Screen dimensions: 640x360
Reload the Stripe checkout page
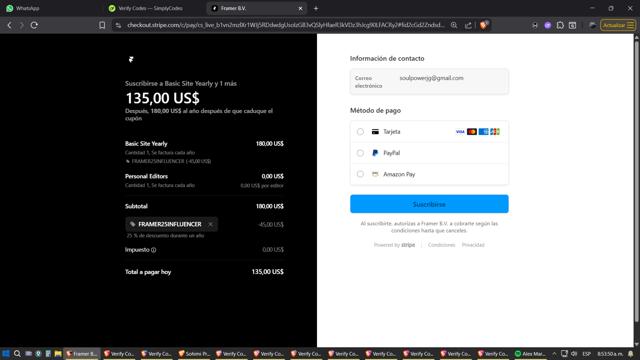coord(34,25)
